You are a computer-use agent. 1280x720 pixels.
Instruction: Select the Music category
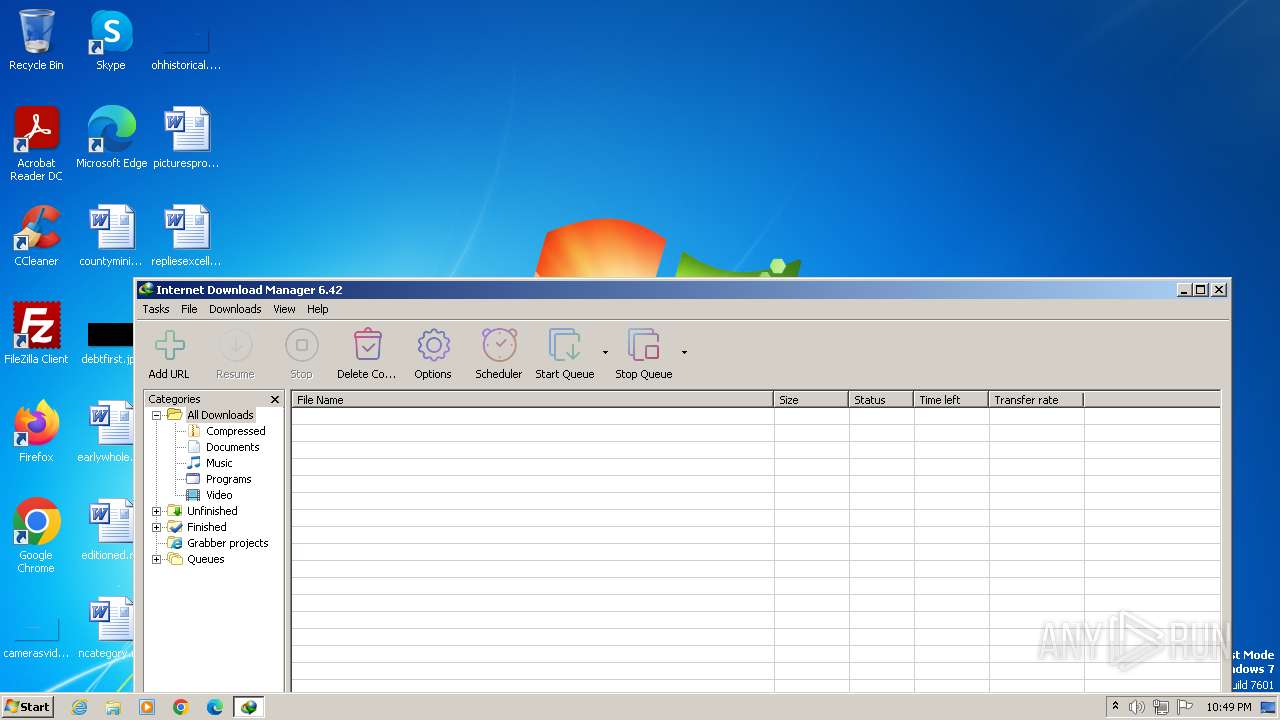[x=219, y=463]
